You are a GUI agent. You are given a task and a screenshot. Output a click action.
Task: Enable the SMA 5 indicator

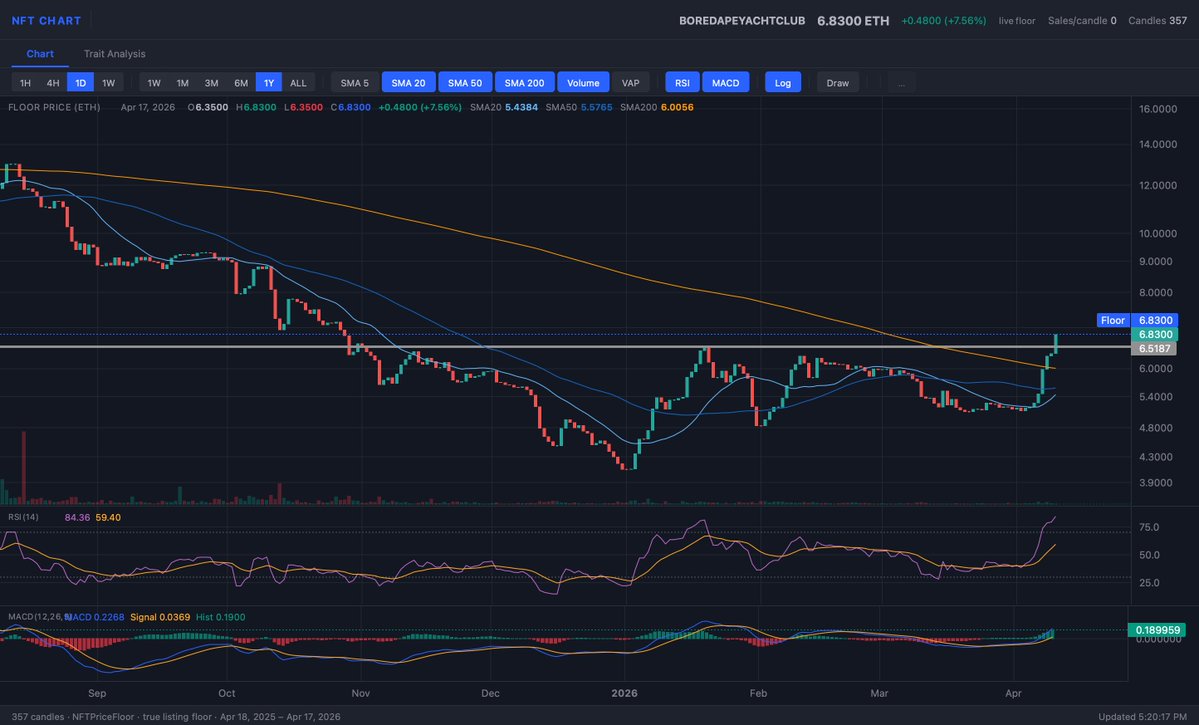coord(355,83)
